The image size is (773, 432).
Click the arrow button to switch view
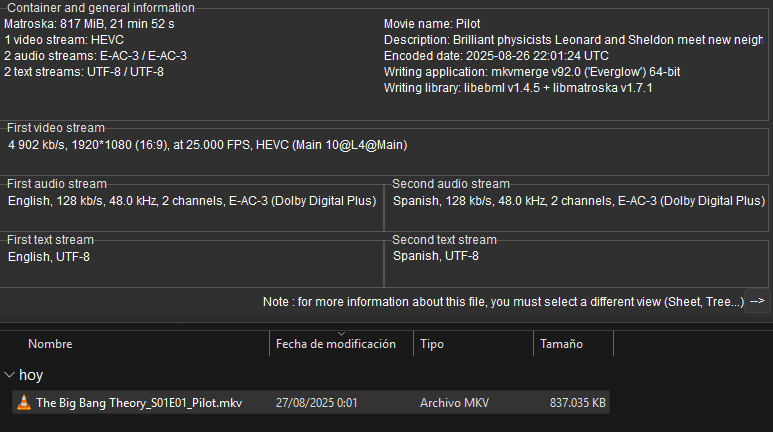[757, 301]
